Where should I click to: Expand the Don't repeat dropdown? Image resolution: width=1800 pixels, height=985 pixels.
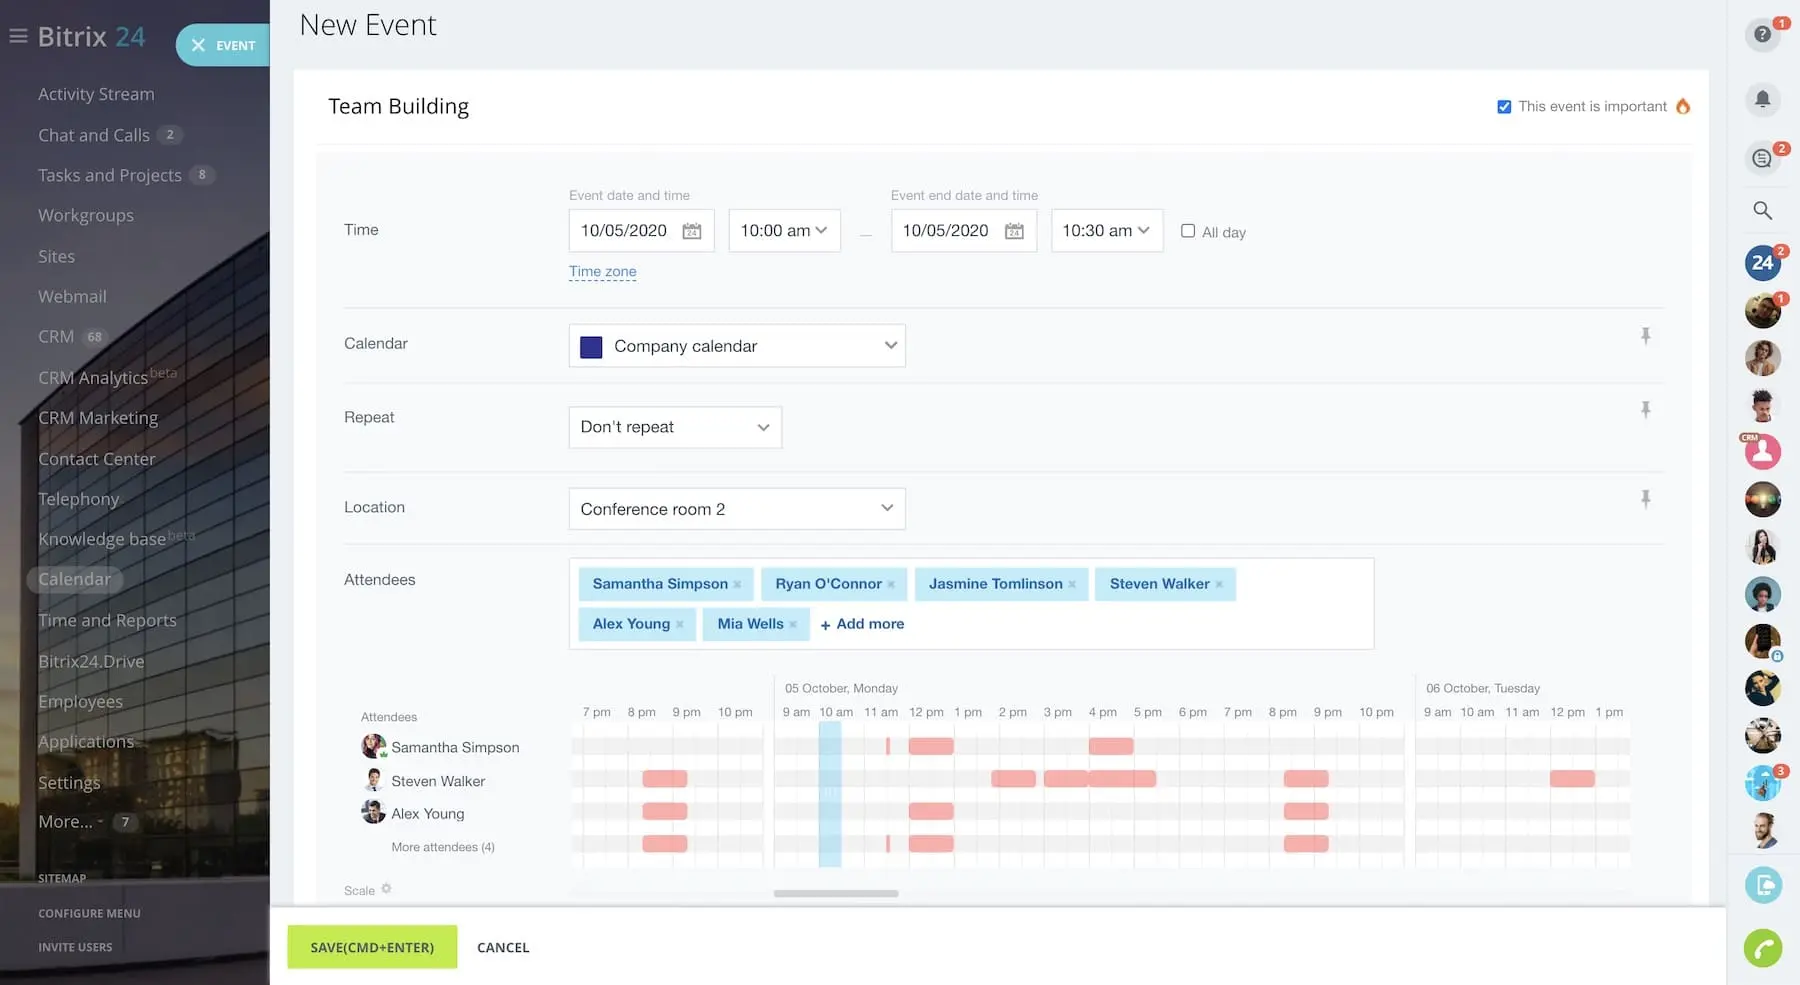pyautogui.click(x=675, y=427)
